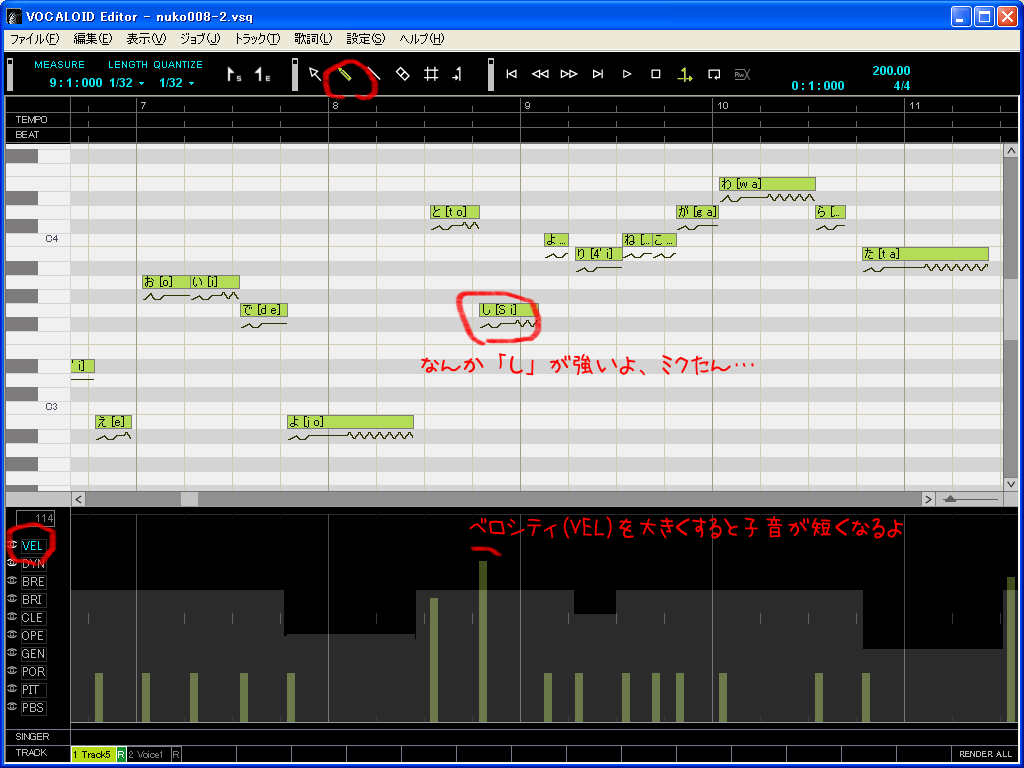Toggle eye icon beside CLE
1024x768 pixels.
click(x=12, y=616)
